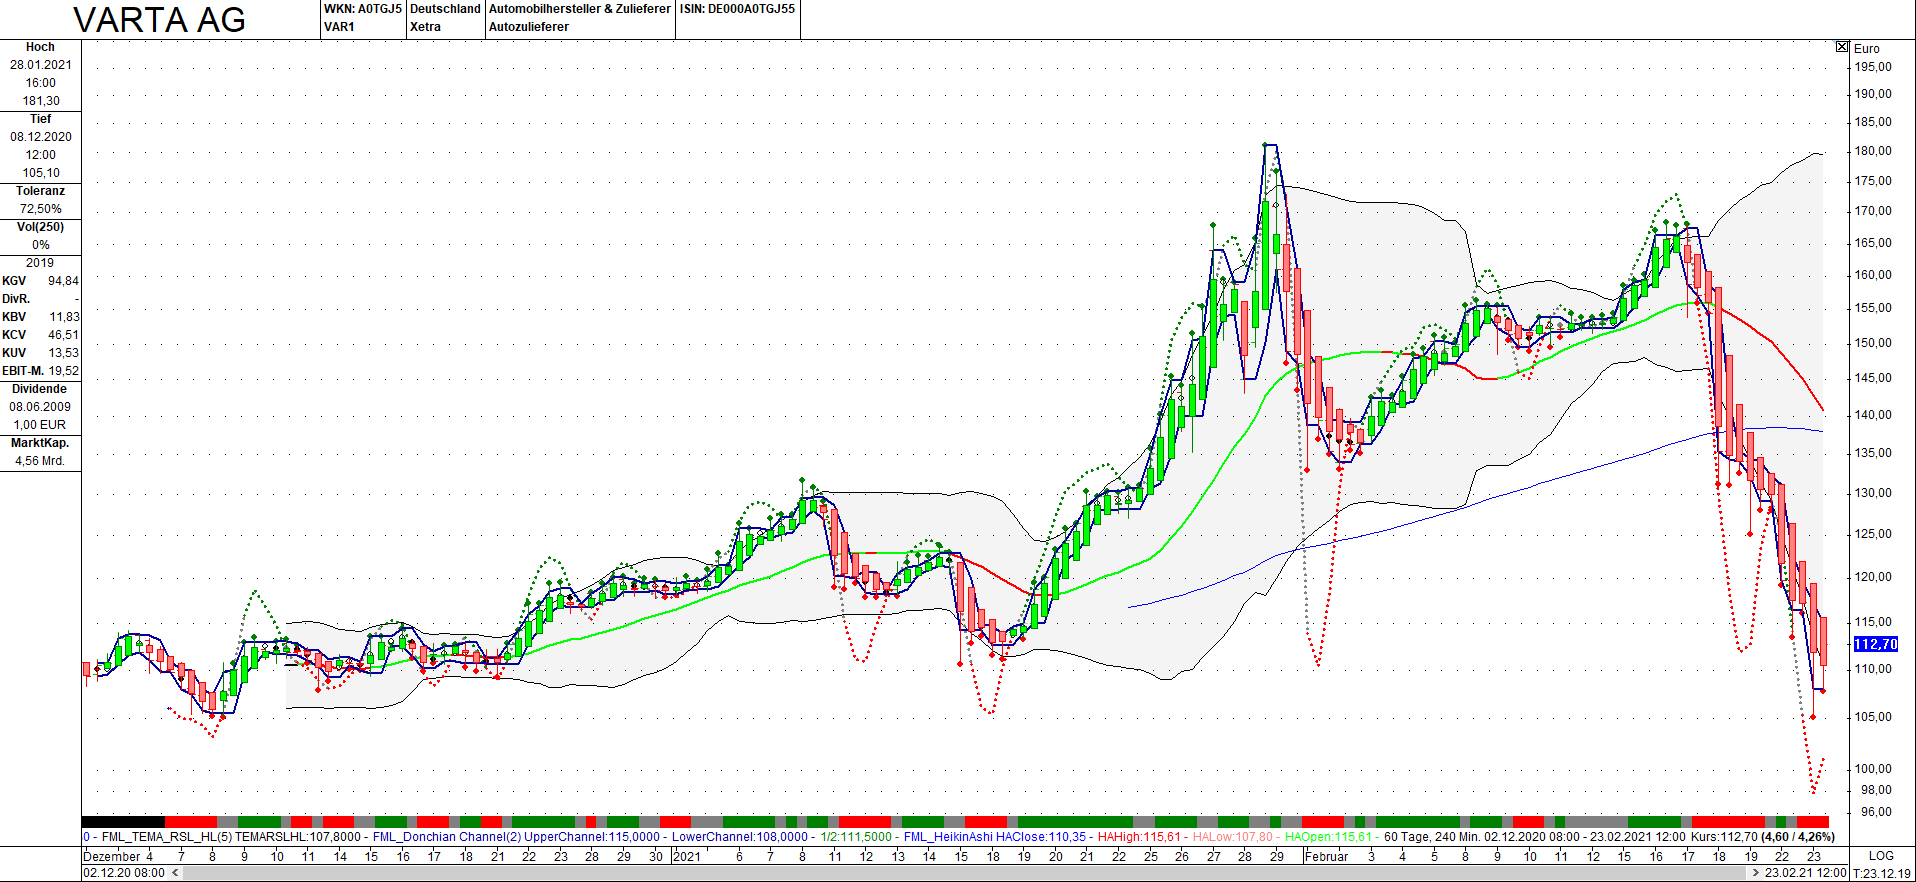Click the KBV value 11,83
This screenshot has height=882, width=1916.
point(65,317)
